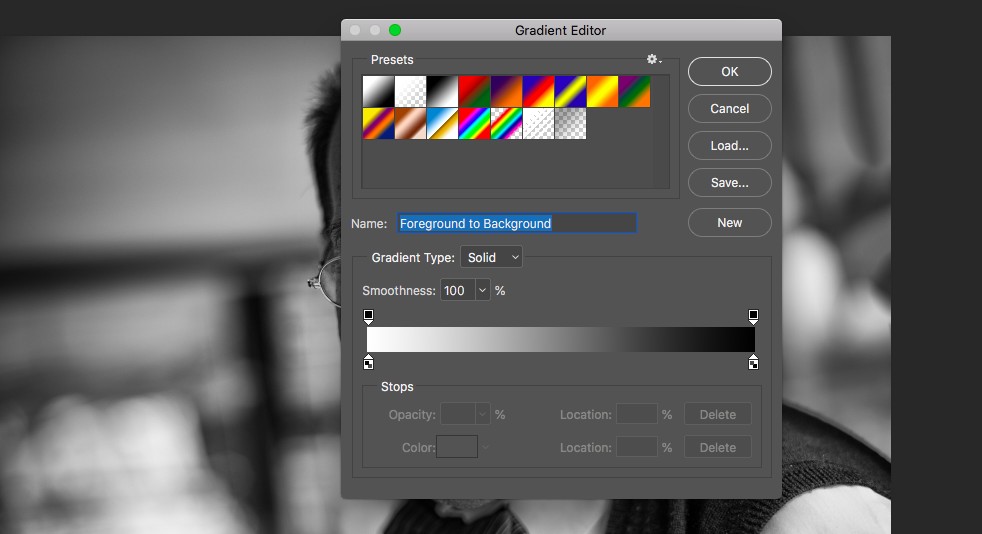Click the Location field next to Color
Screen dimensions: 982x534
pyautogui.click(x=637, y=448)
